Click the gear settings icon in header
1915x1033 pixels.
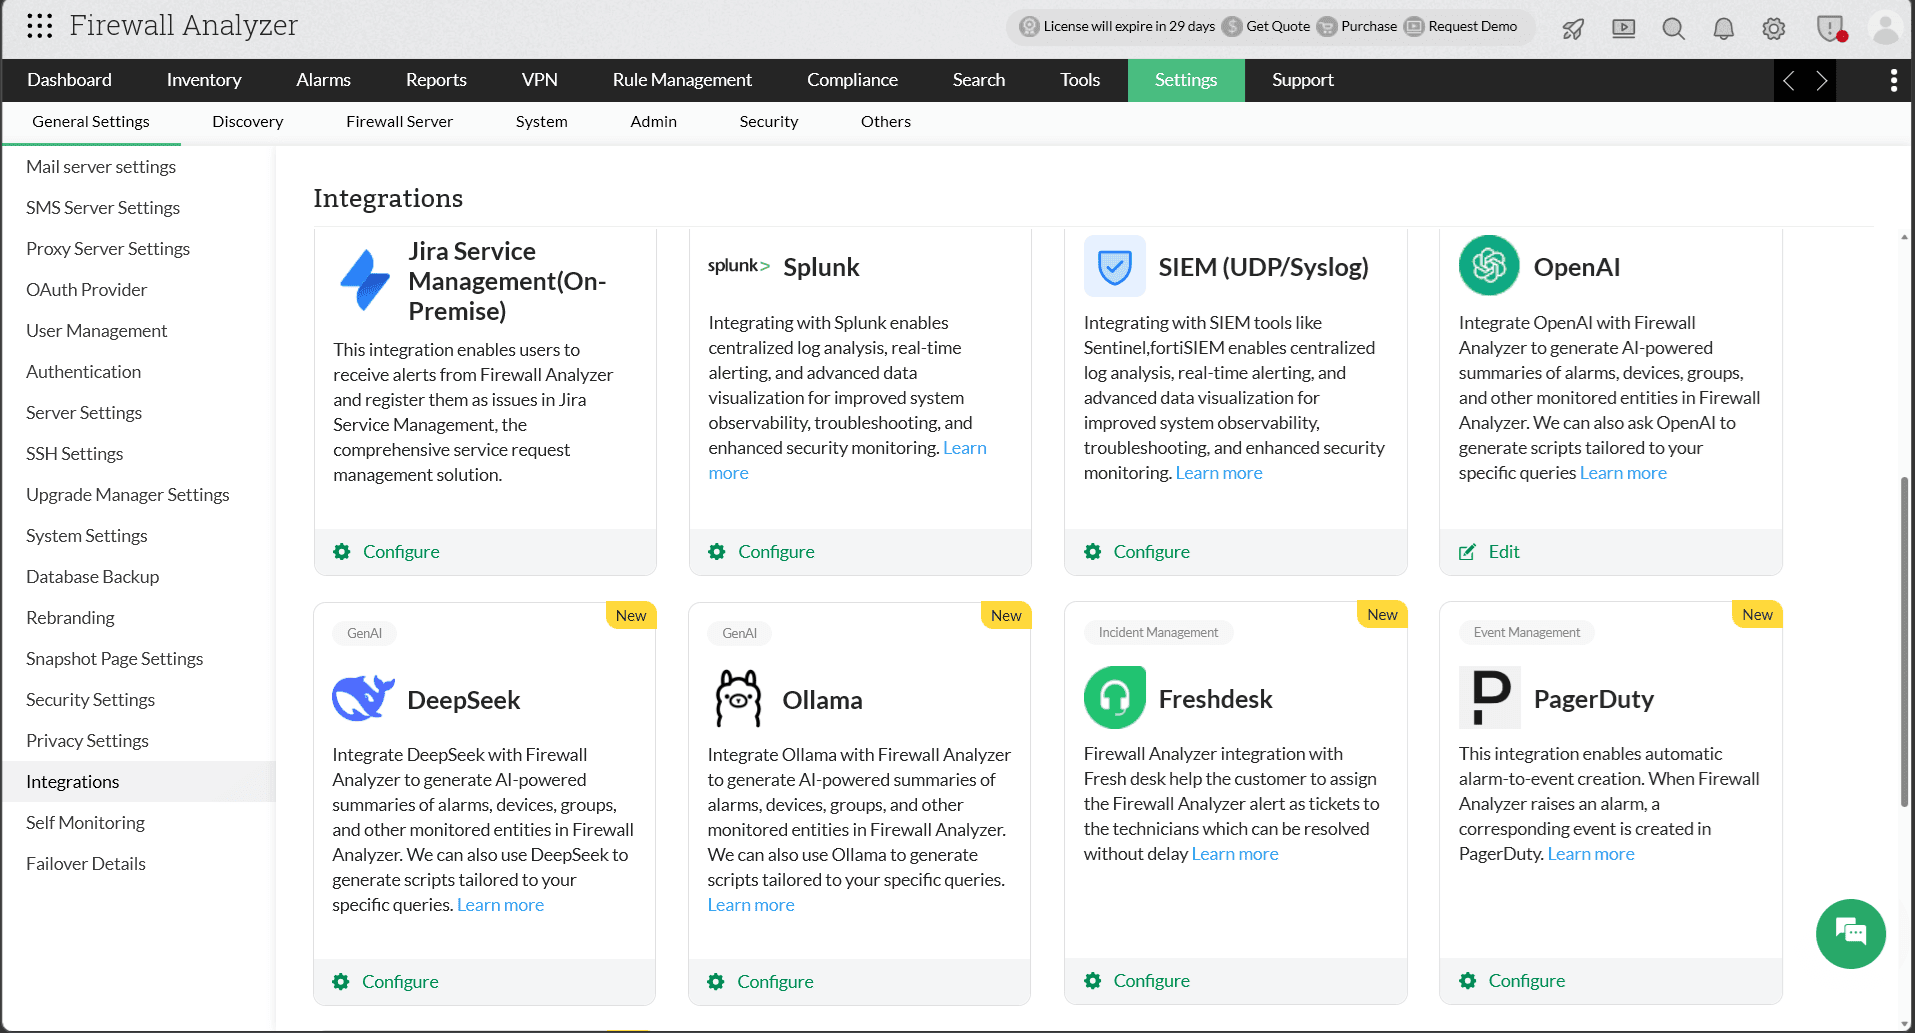[x=1774, y=28]
